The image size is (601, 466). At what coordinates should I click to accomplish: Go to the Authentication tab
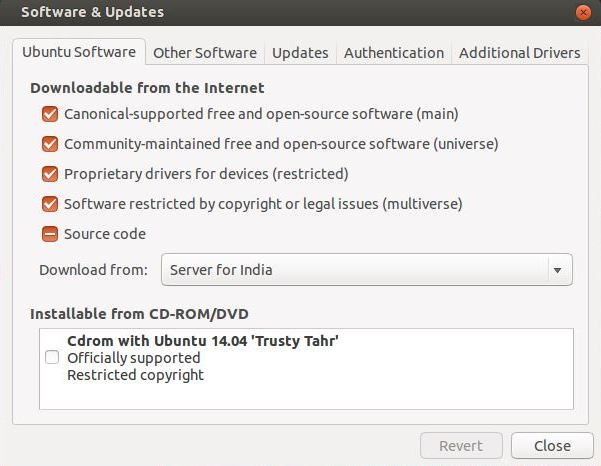pyautogui.click(x=394, y=53)
